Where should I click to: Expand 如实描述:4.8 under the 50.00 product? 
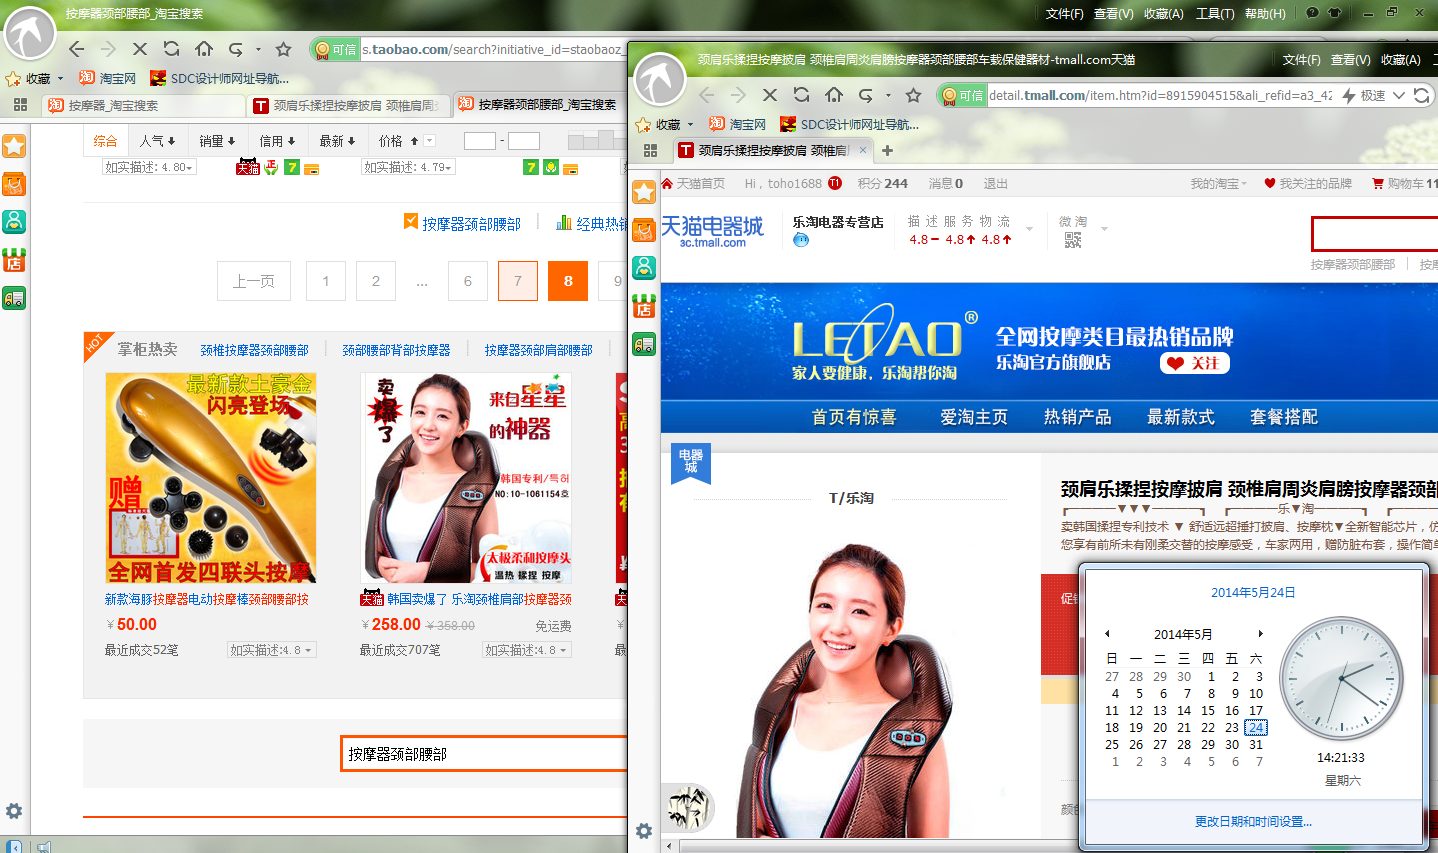[272, 650]
